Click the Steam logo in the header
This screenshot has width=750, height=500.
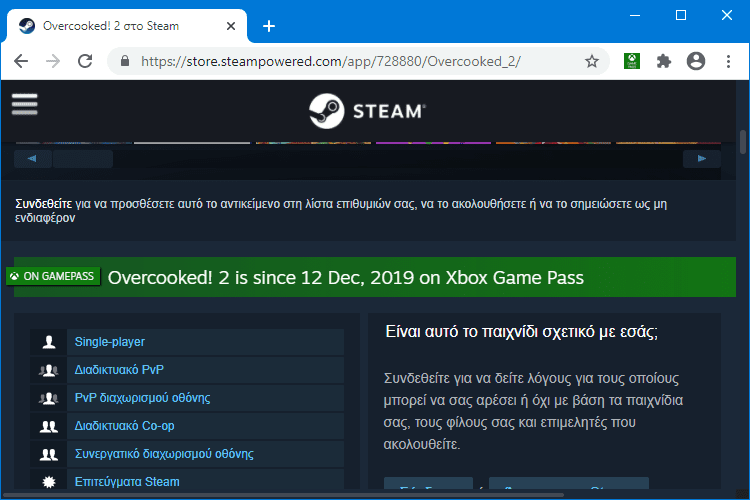(367, 111)
